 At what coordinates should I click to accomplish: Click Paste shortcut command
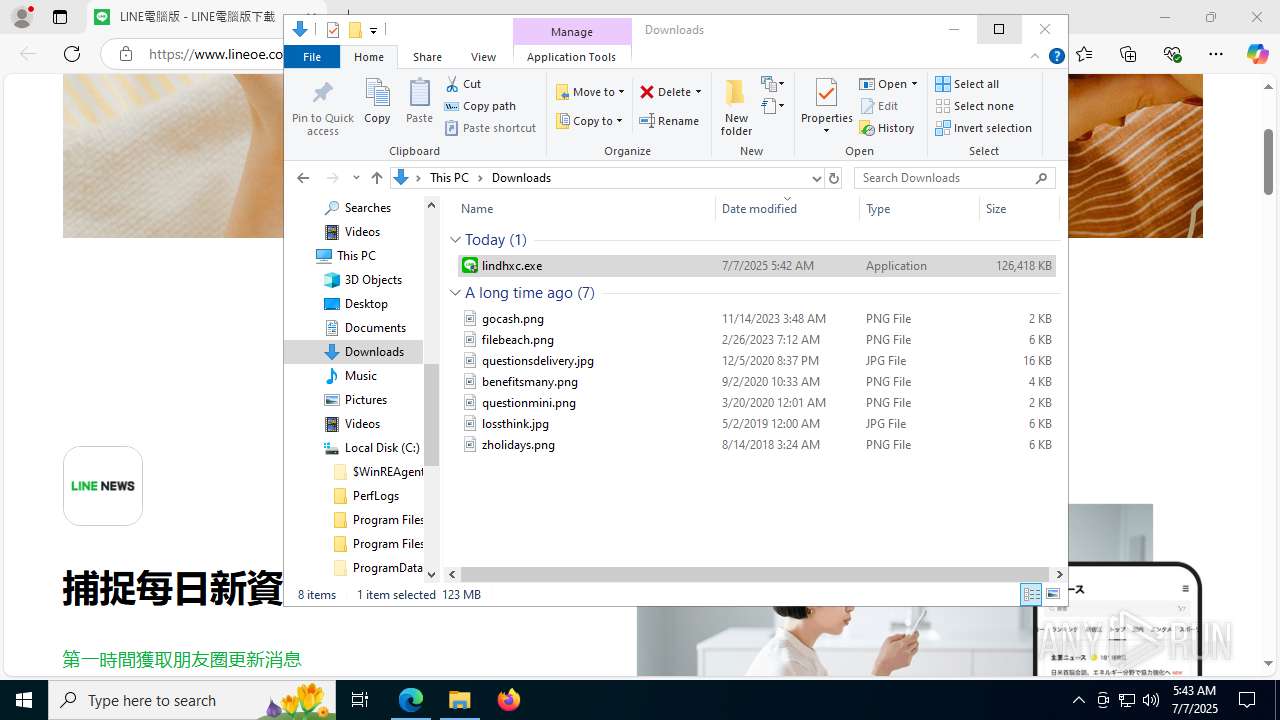pos(490,128)
